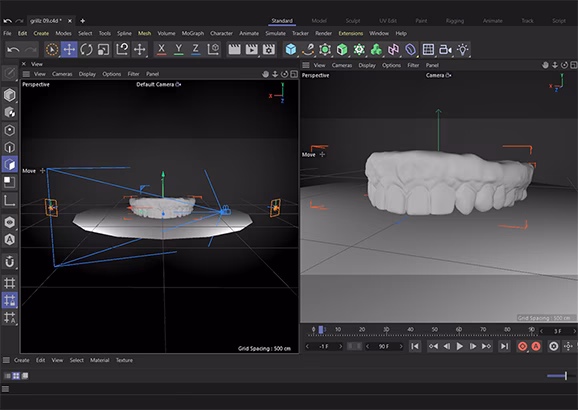This screenshot has height=410, width=578.
Task: Toggle X axis lock
Action: coord(161,49)
